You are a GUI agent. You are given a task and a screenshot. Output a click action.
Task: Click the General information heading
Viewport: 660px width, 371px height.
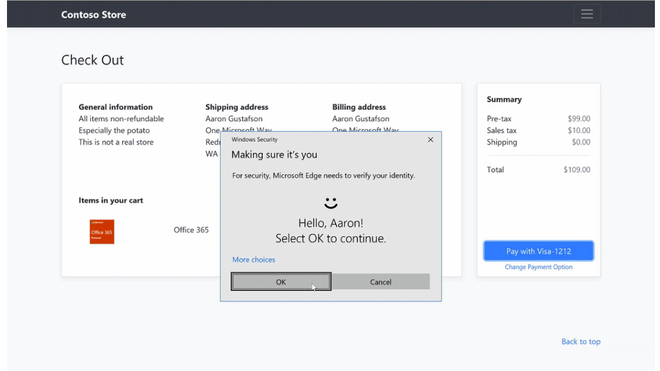point(115,107)
